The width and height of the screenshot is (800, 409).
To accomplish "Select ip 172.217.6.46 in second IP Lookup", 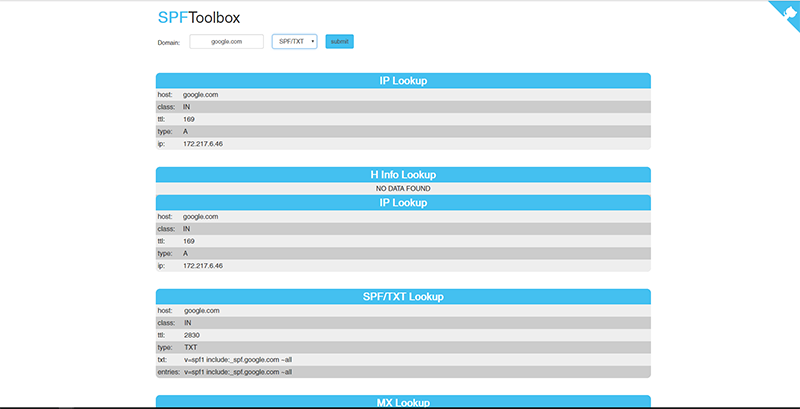I will [203, 266].
